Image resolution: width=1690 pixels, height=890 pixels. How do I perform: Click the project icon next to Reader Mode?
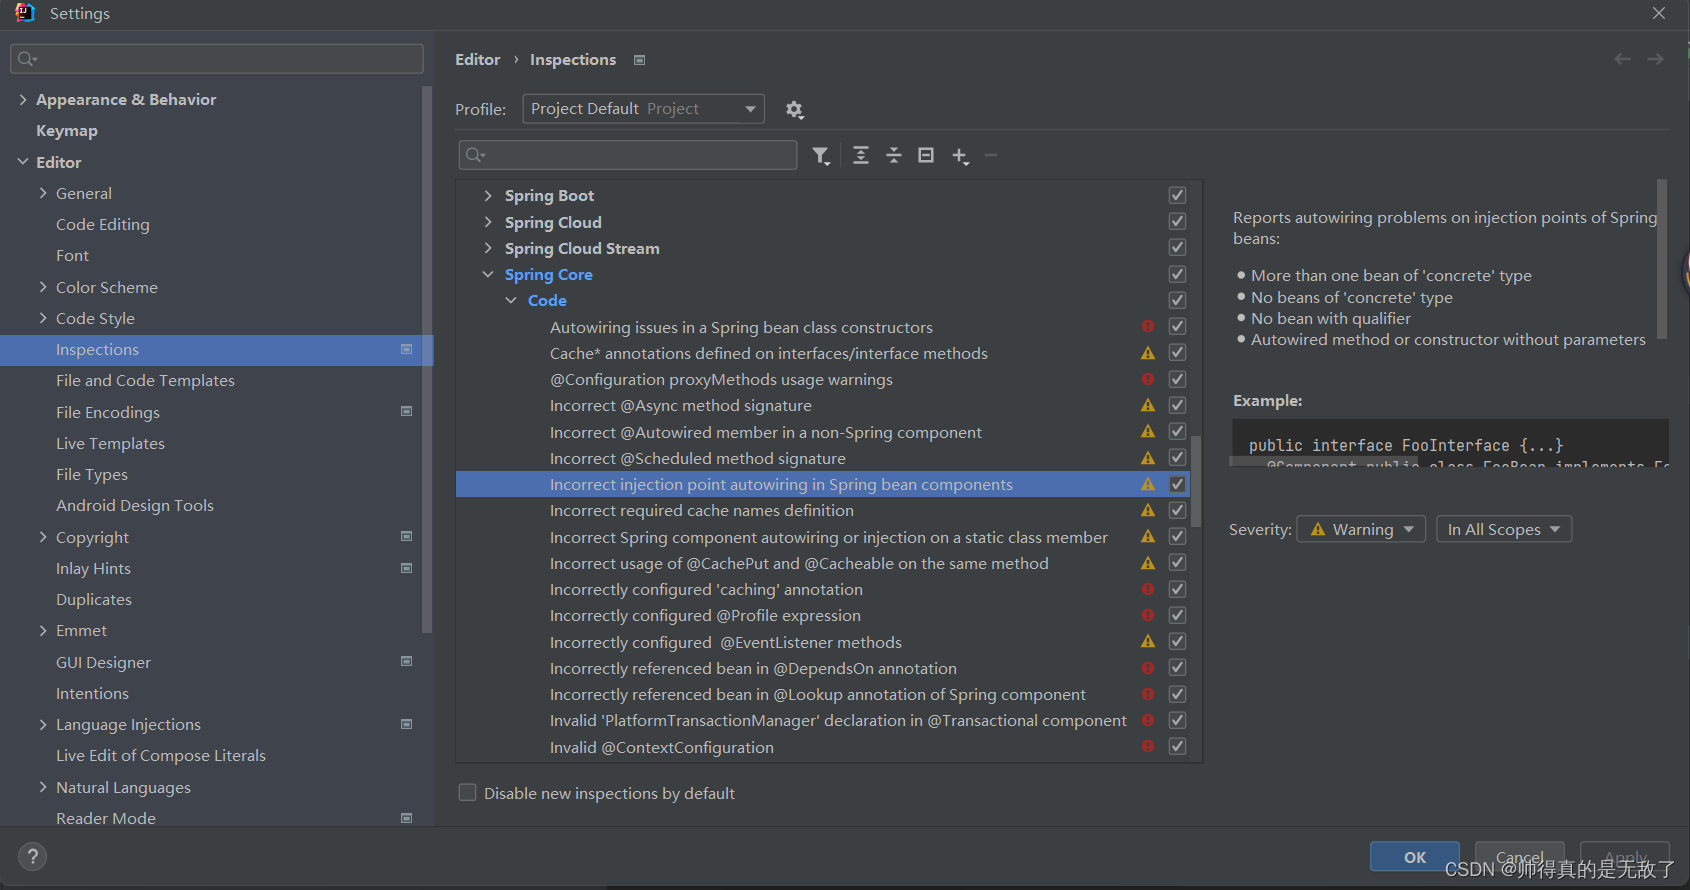click(x=406, y=818)
